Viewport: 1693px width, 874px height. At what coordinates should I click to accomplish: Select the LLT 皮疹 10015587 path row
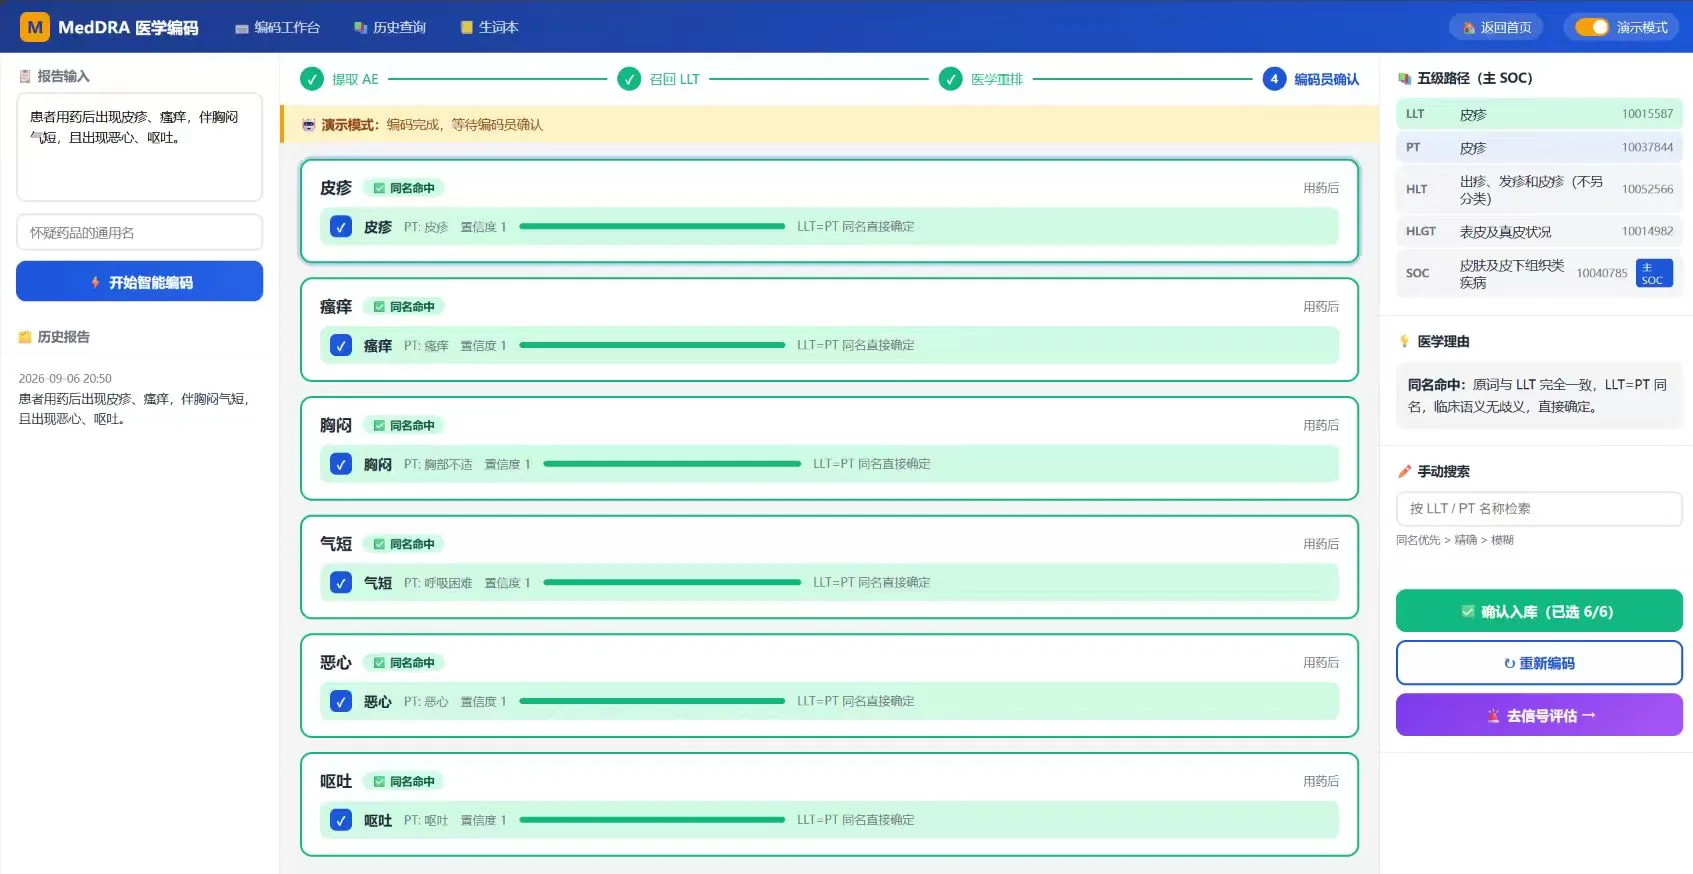click(1539, 114)
